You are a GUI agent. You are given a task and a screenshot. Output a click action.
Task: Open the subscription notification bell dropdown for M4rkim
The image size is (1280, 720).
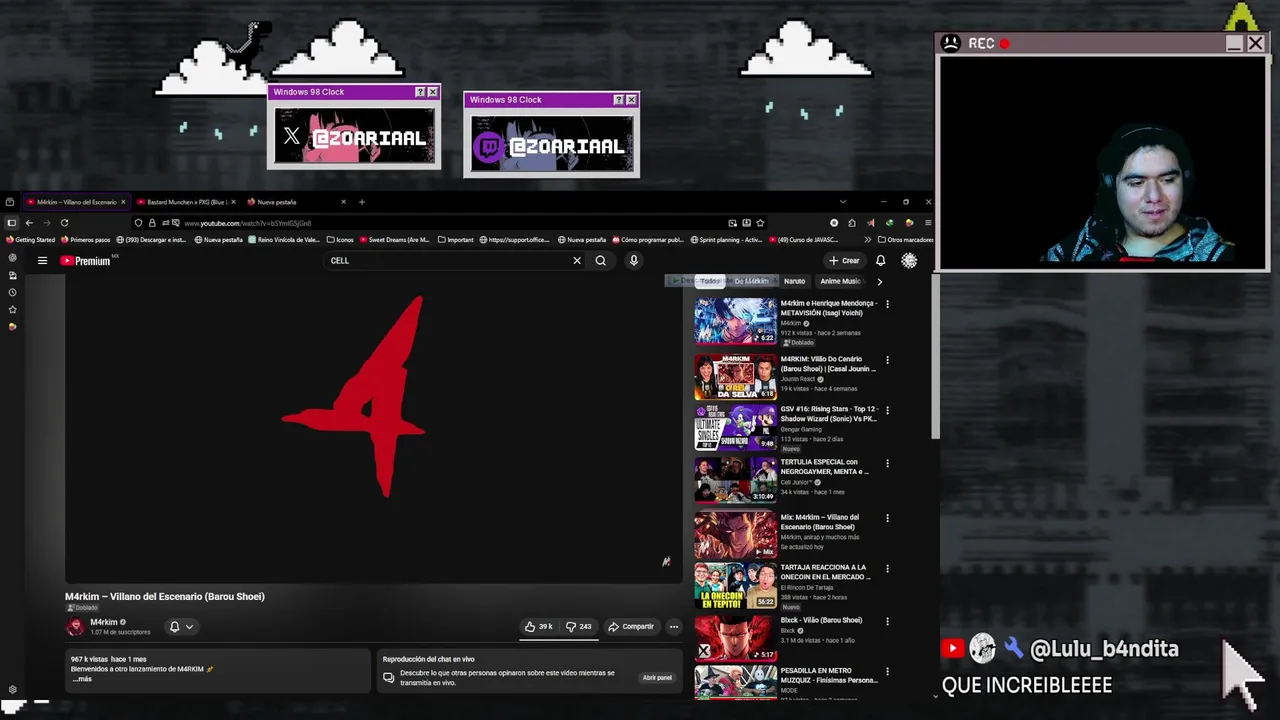[x=181, y=627]
